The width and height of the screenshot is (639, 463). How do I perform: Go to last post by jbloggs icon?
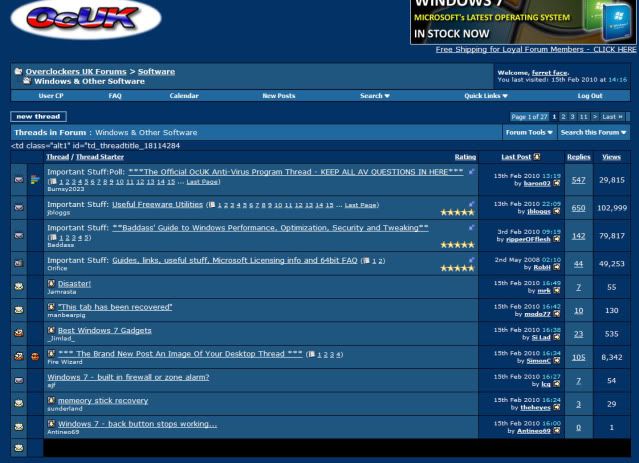(x=557, y=212)
